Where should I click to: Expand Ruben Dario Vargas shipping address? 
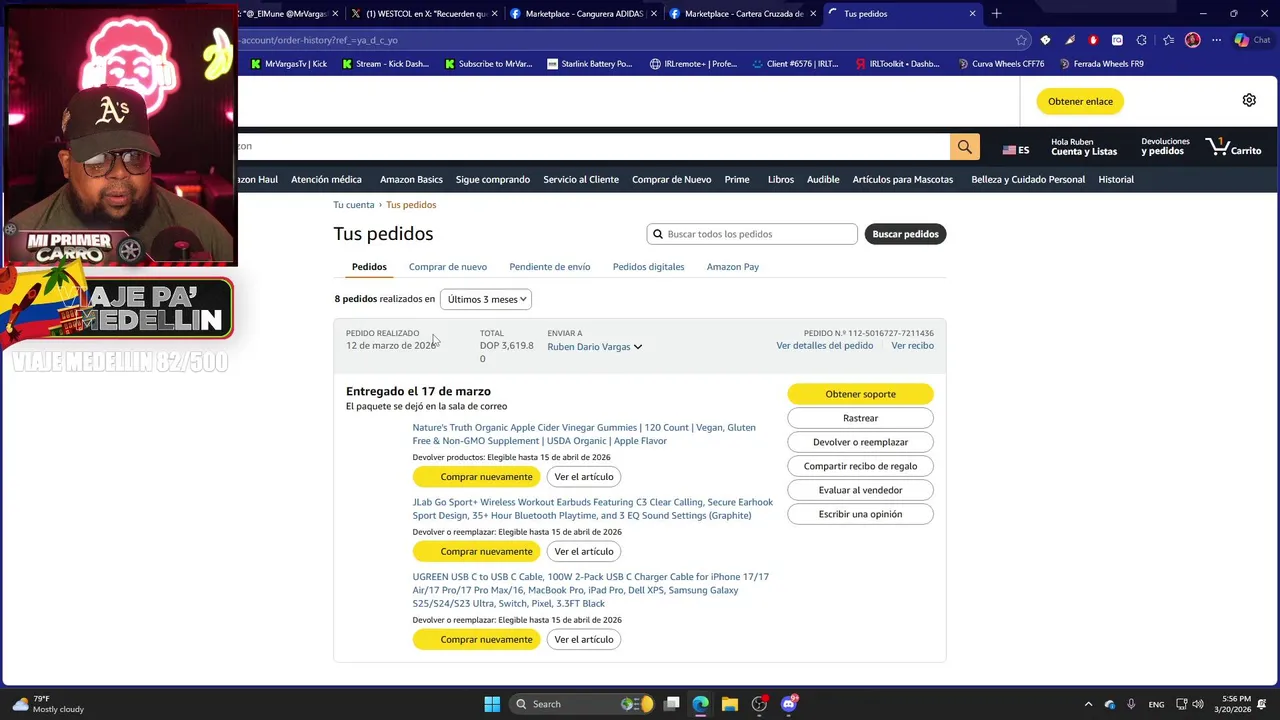click(x=594, y=347)
